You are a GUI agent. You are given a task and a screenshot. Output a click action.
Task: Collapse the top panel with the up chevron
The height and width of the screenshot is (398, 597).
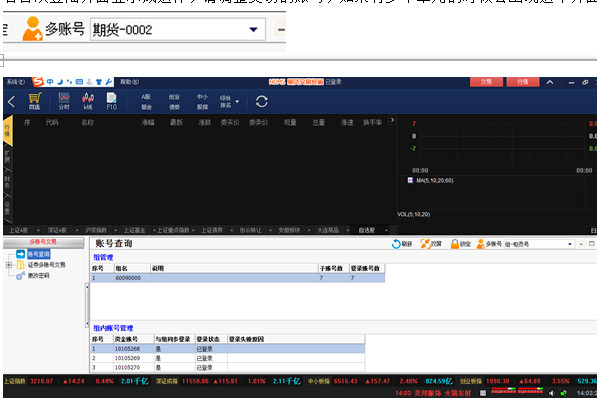tap(550, 82)
